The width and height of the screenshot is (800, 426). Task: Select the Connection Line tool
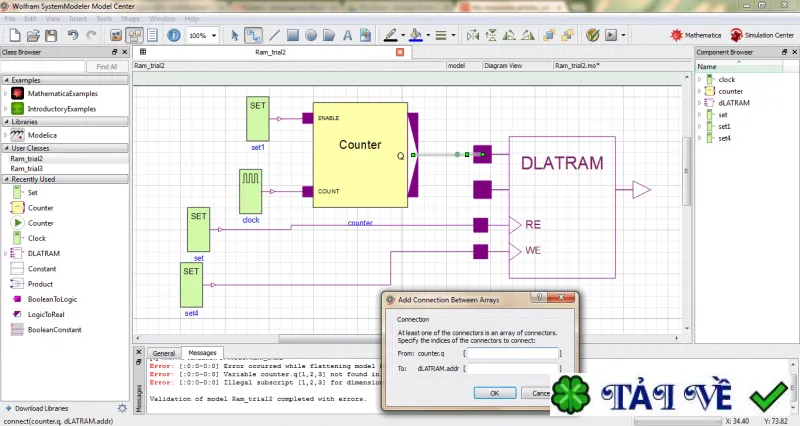point(253,35)
